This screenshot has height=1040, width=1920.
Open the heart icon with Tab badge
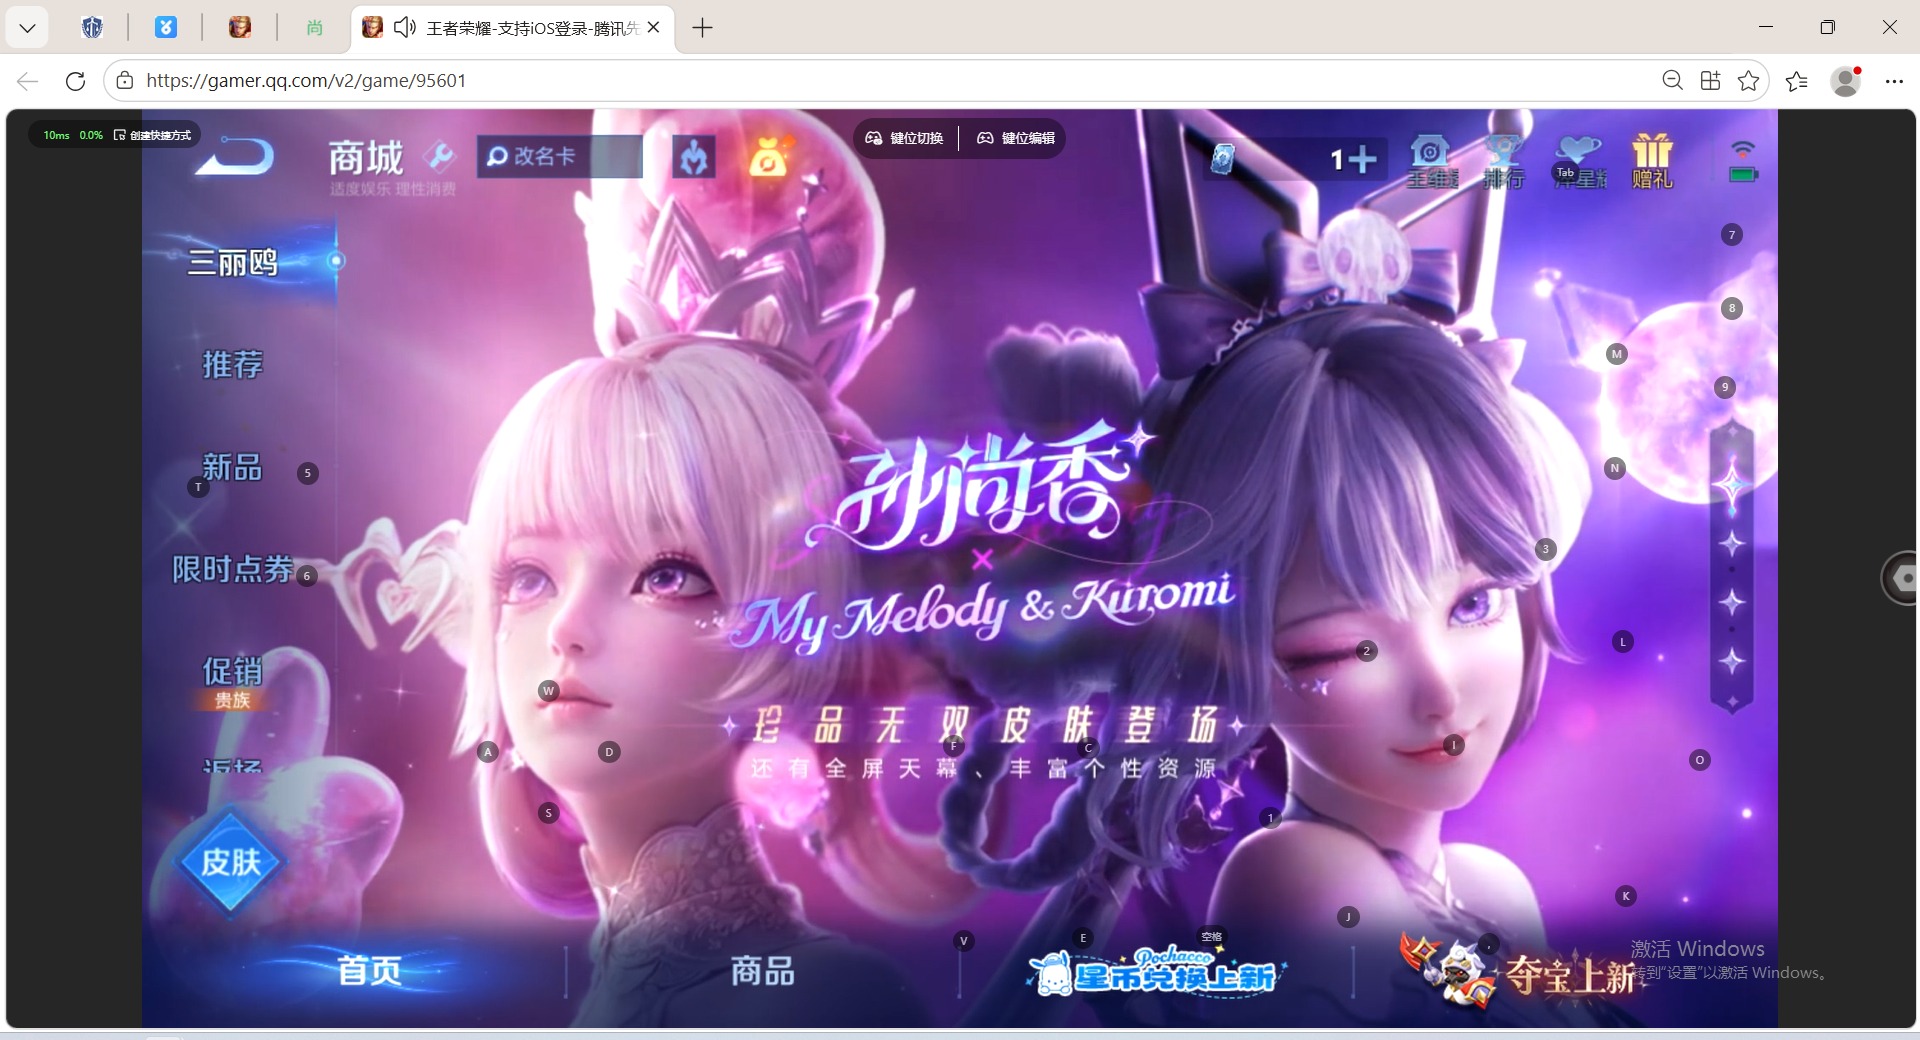click(1579, 161)
